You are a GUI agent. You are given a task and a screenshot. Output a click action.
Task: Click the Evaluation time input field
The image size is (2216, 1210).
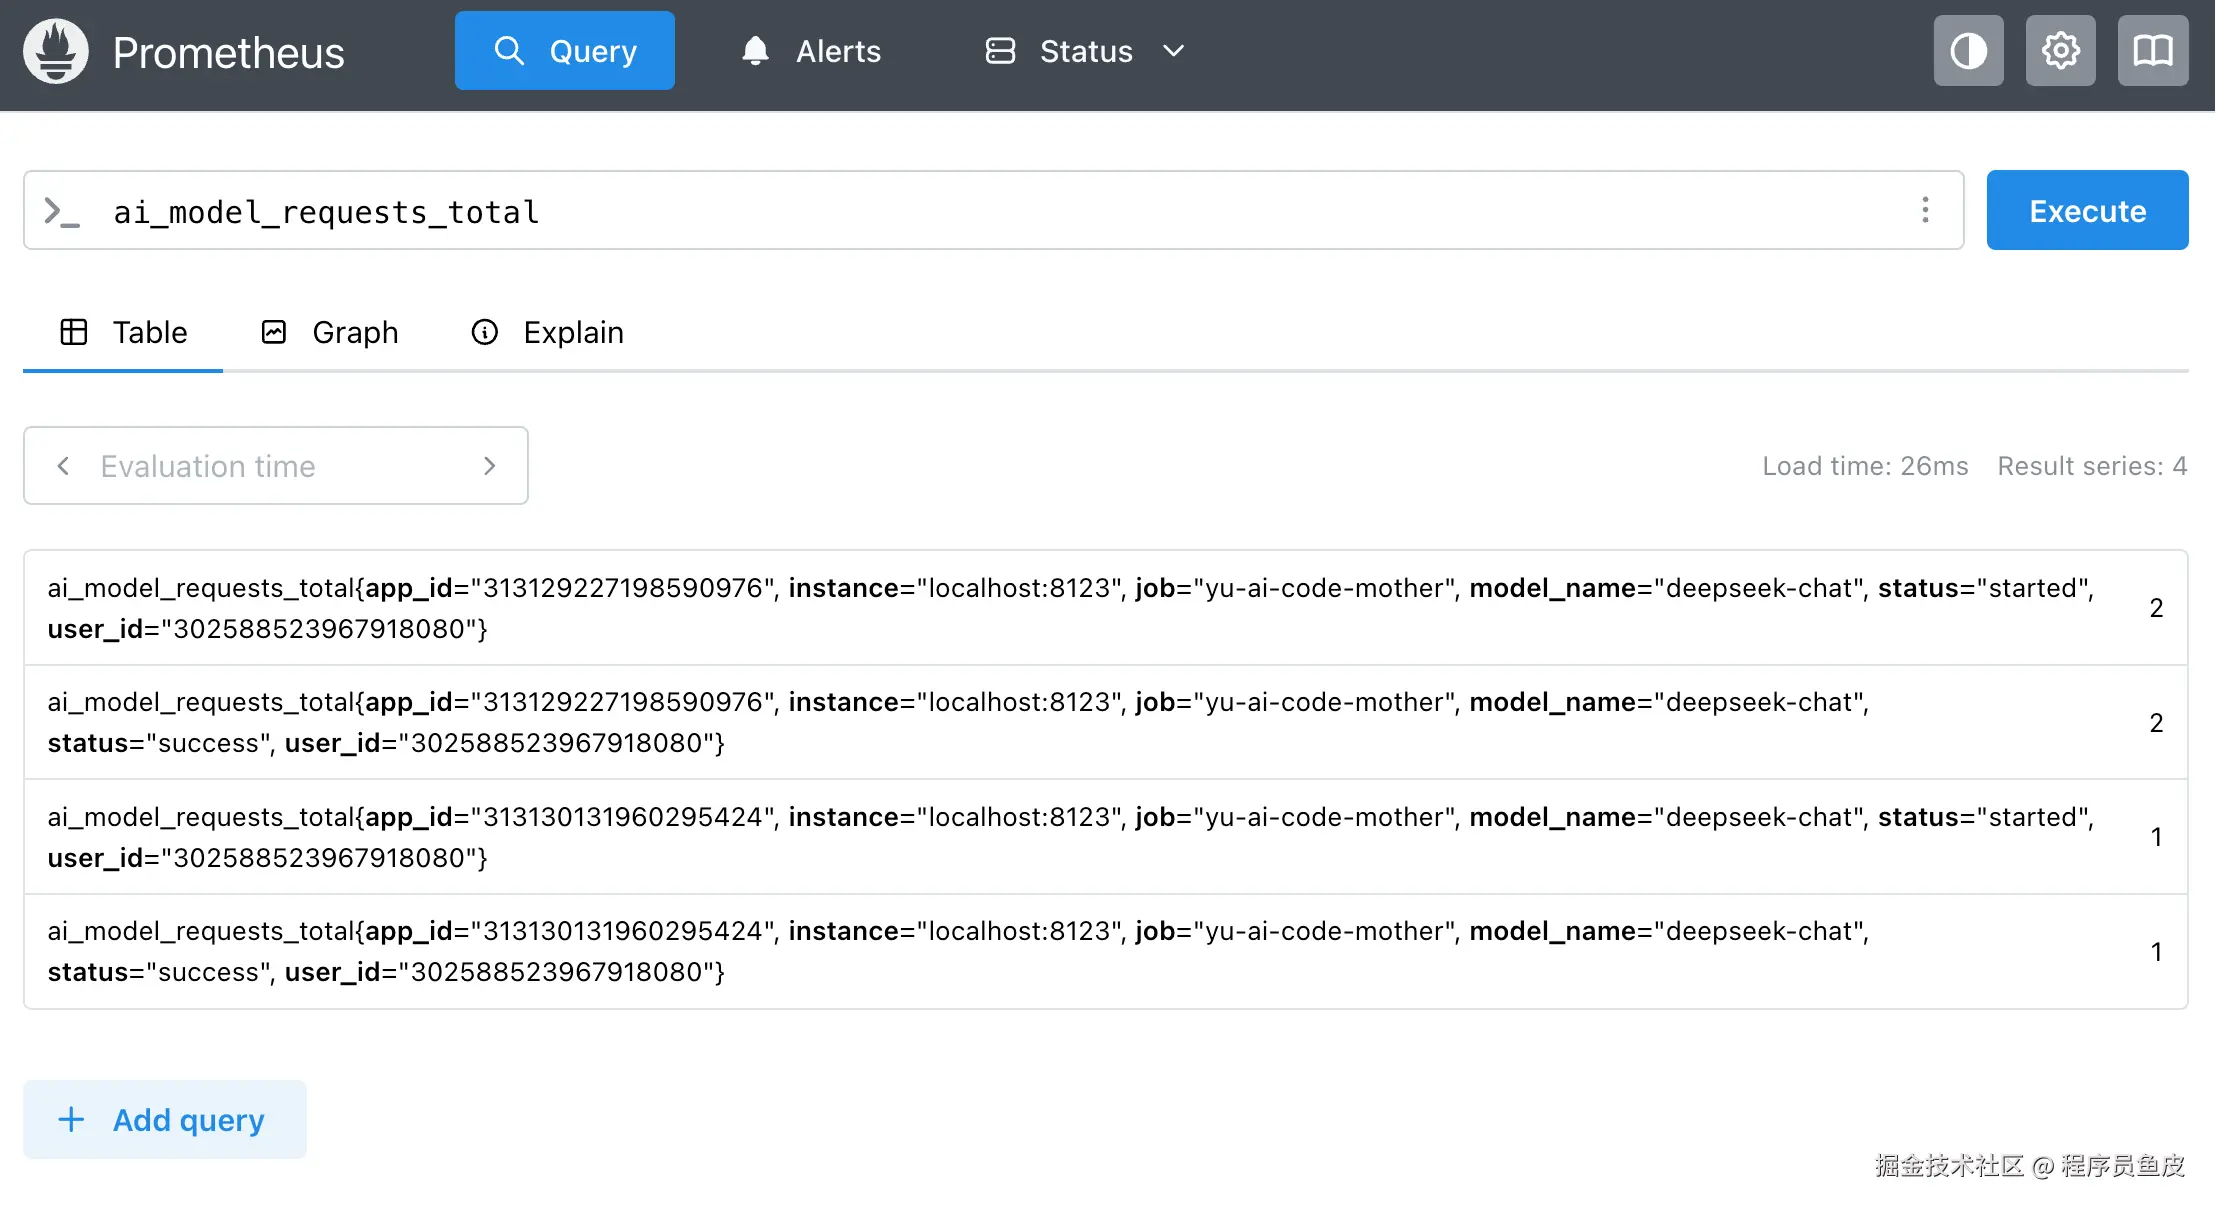[275, 466]
